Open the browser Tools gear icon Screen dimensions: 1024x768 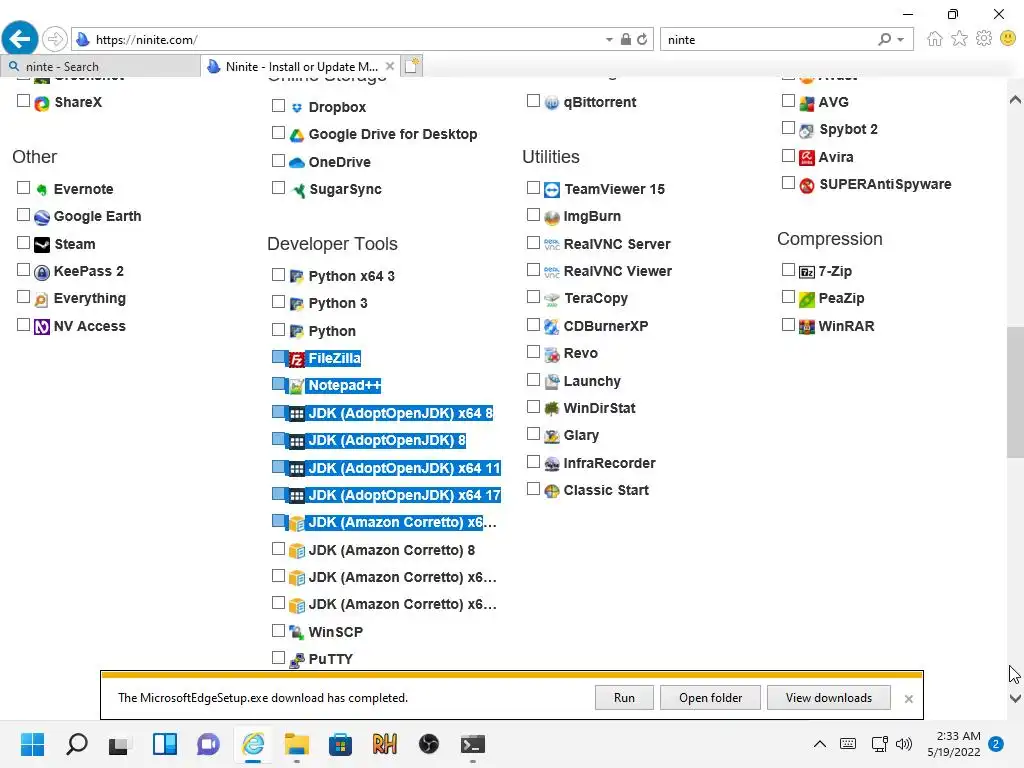(984, 39)
